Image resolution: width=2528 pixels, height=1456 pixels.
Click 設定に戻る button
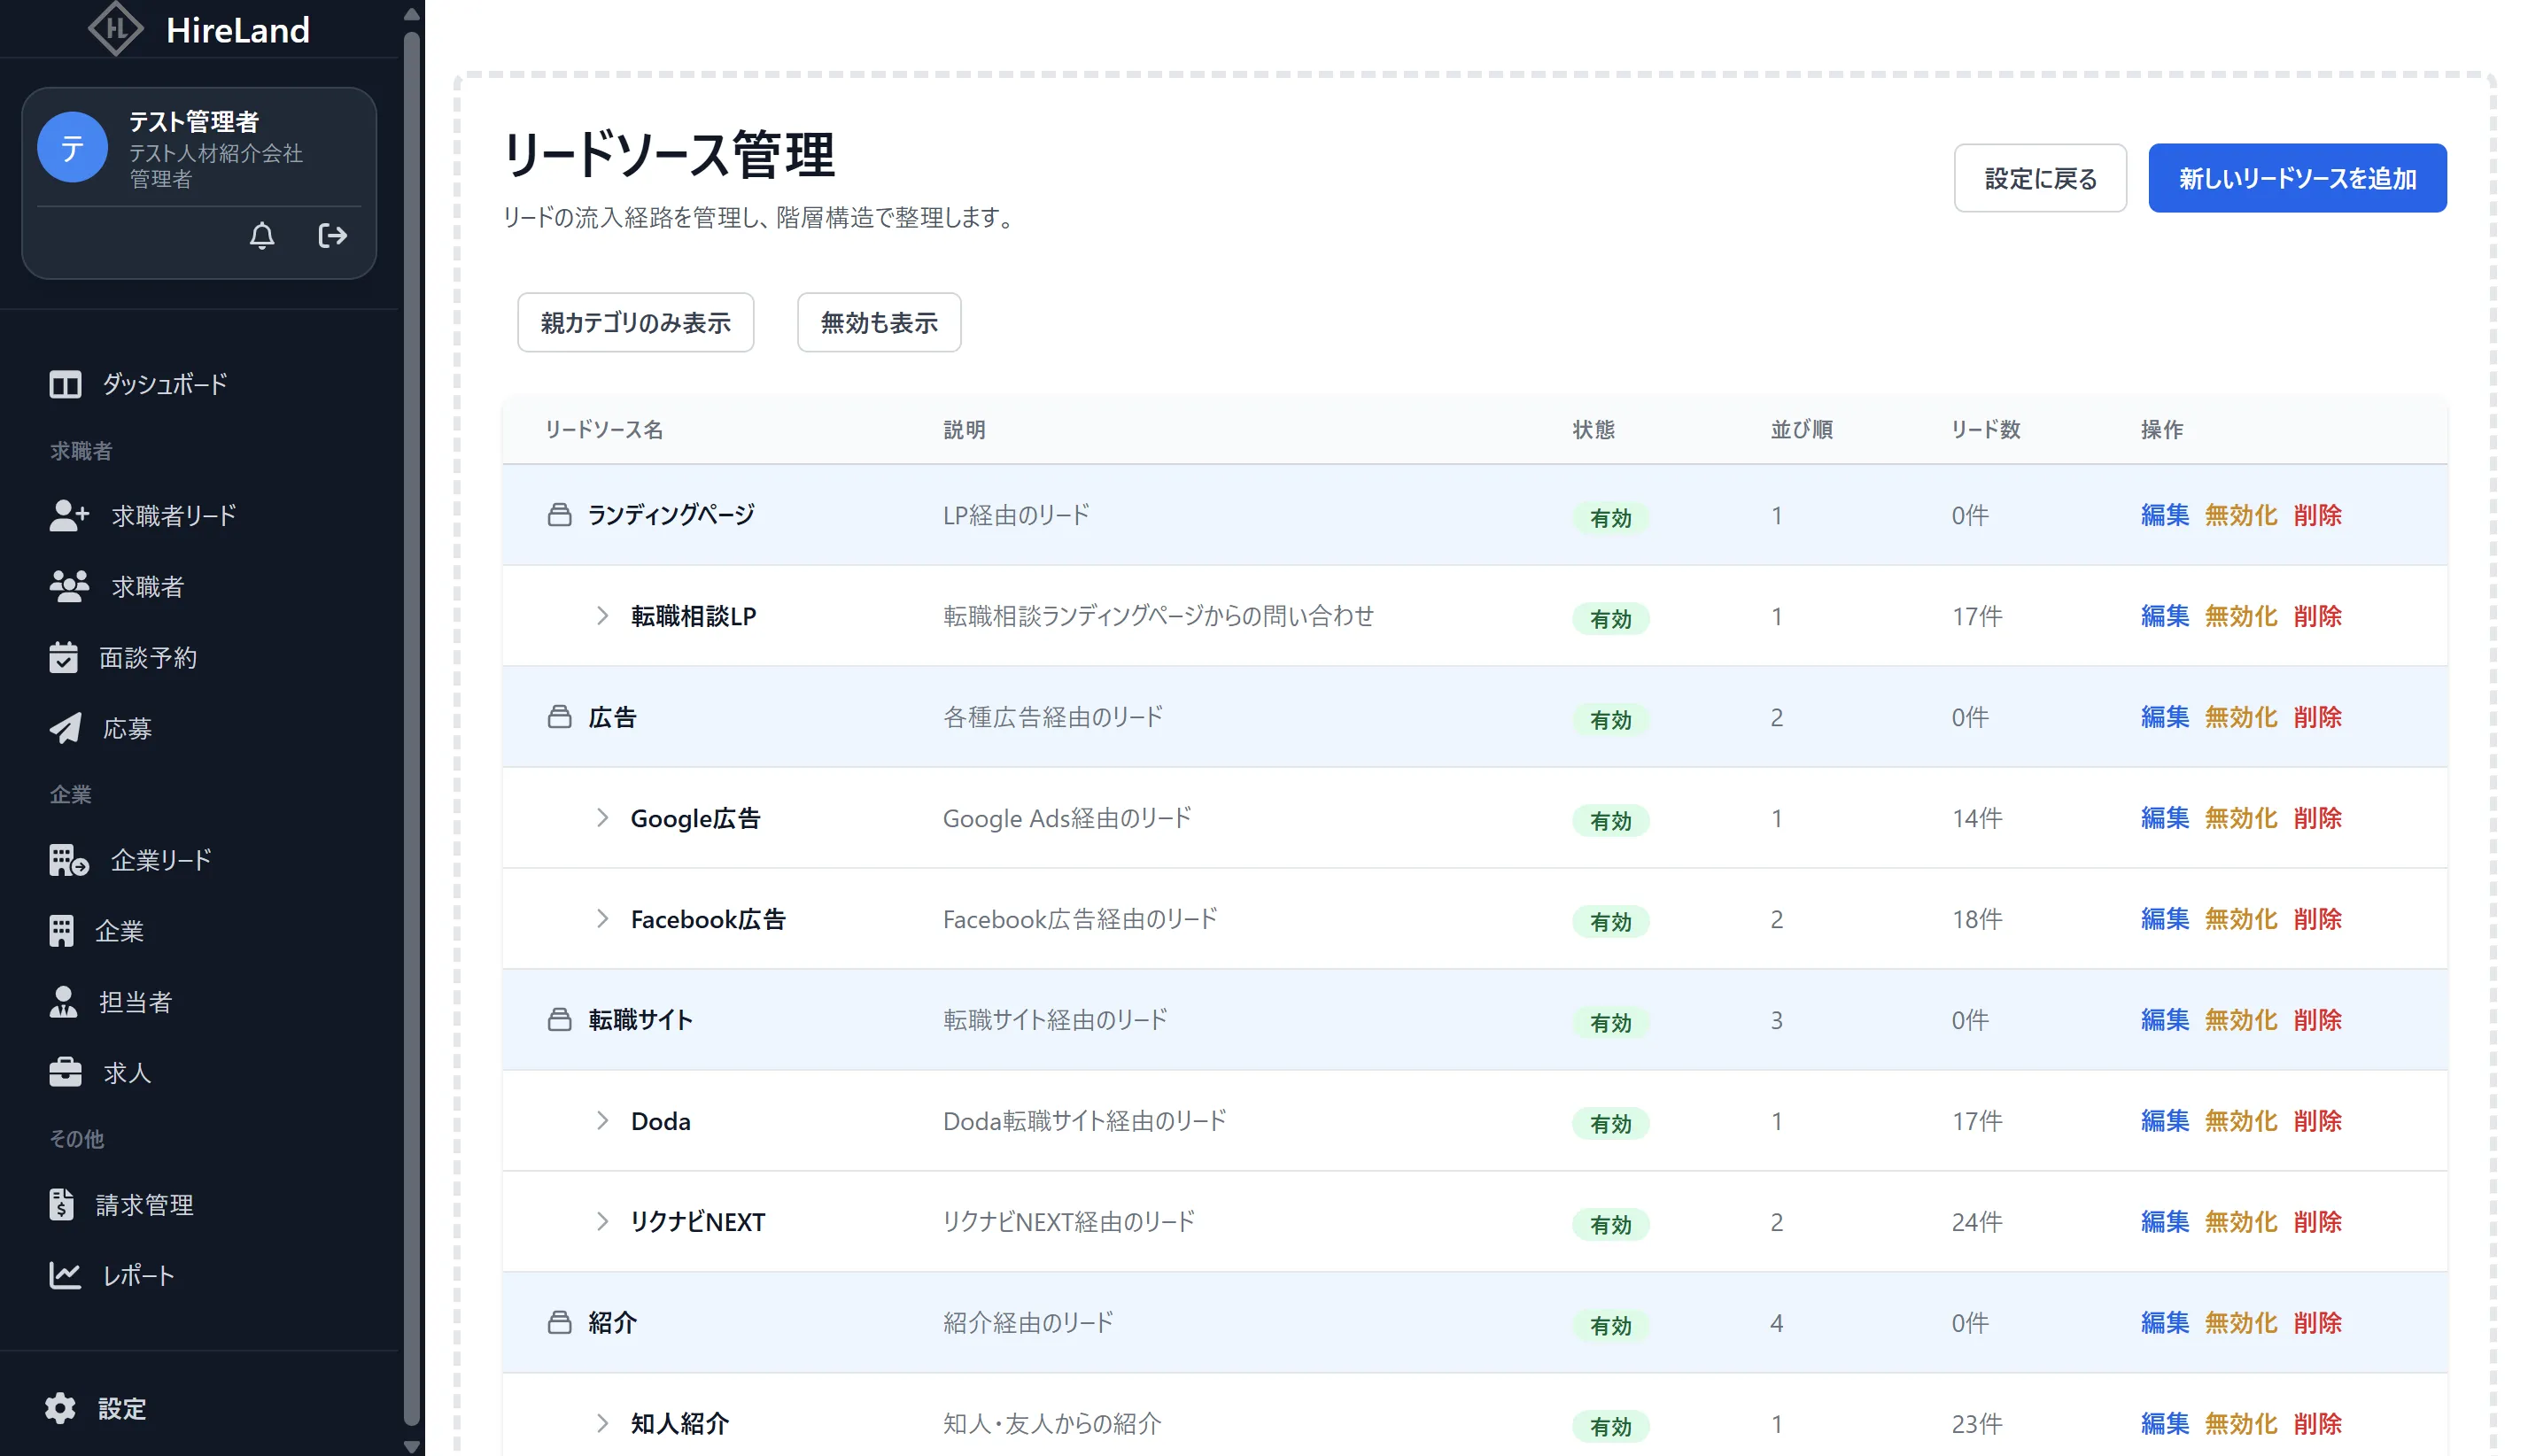[x=2040, y=178]
